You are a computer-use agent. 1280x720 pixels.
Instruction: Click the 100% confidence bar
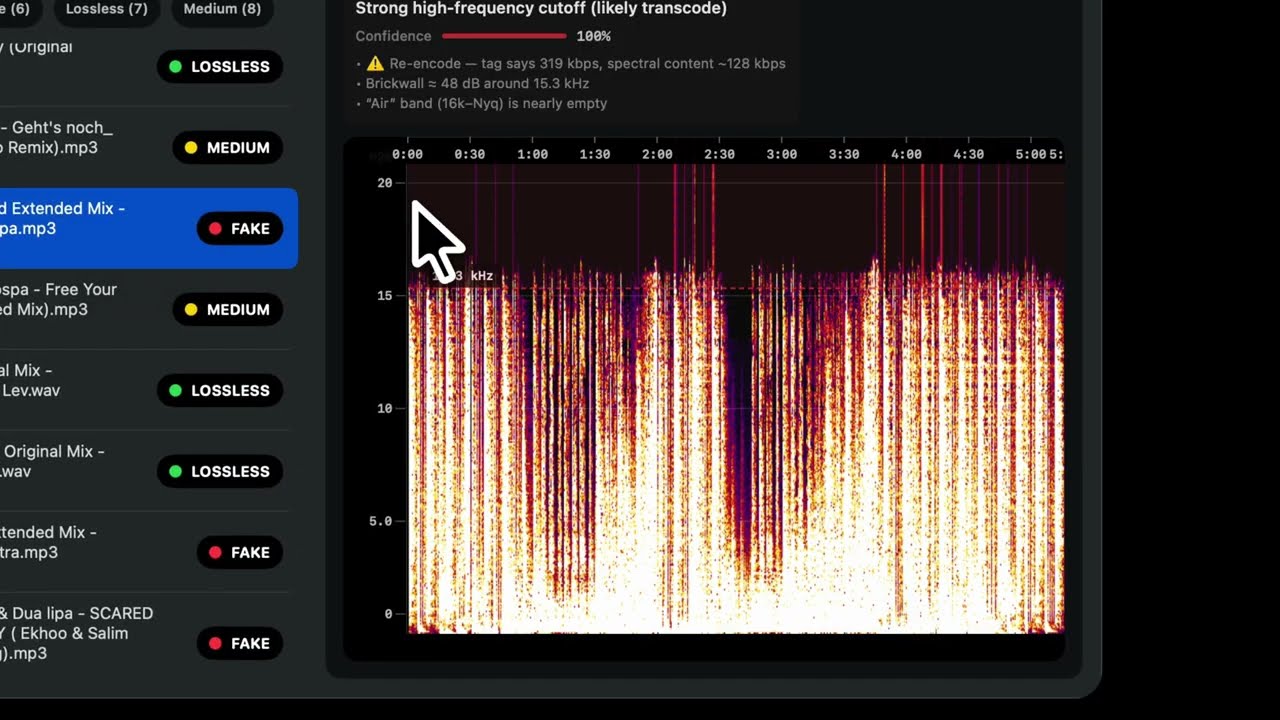(x=504, y=36)
